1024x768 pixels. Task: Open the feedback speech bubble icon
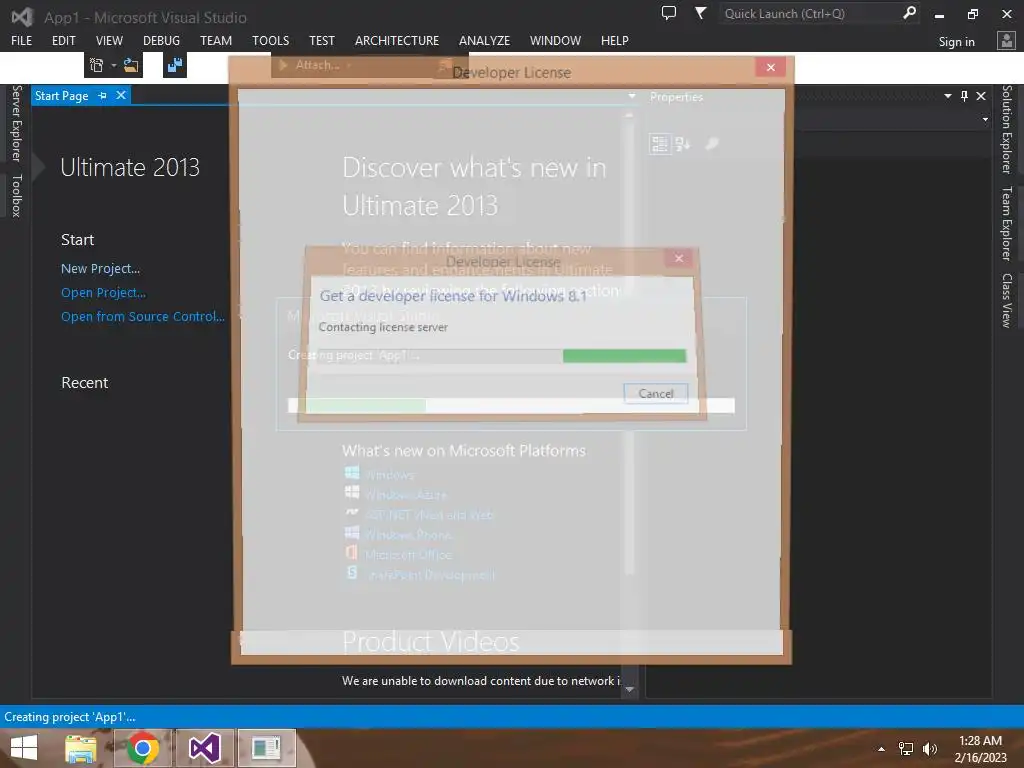point(669,12)
